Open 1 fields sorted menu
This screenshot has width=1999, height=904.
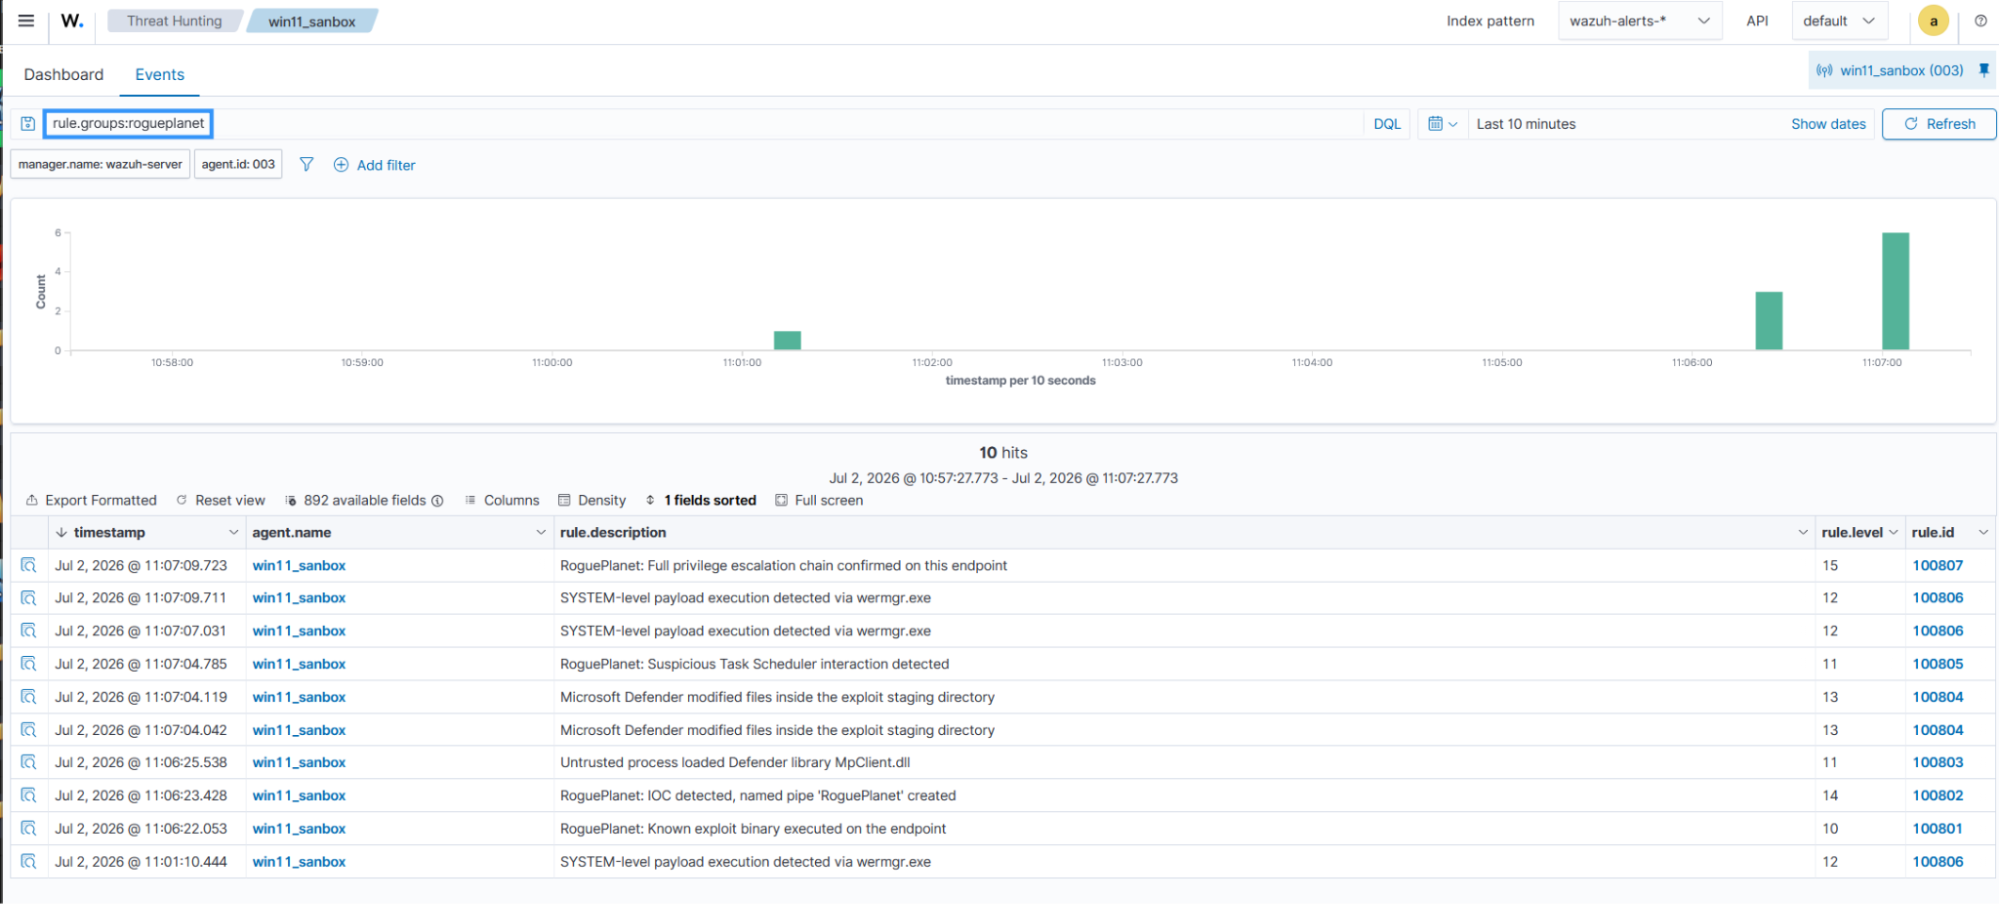[701, 500]
